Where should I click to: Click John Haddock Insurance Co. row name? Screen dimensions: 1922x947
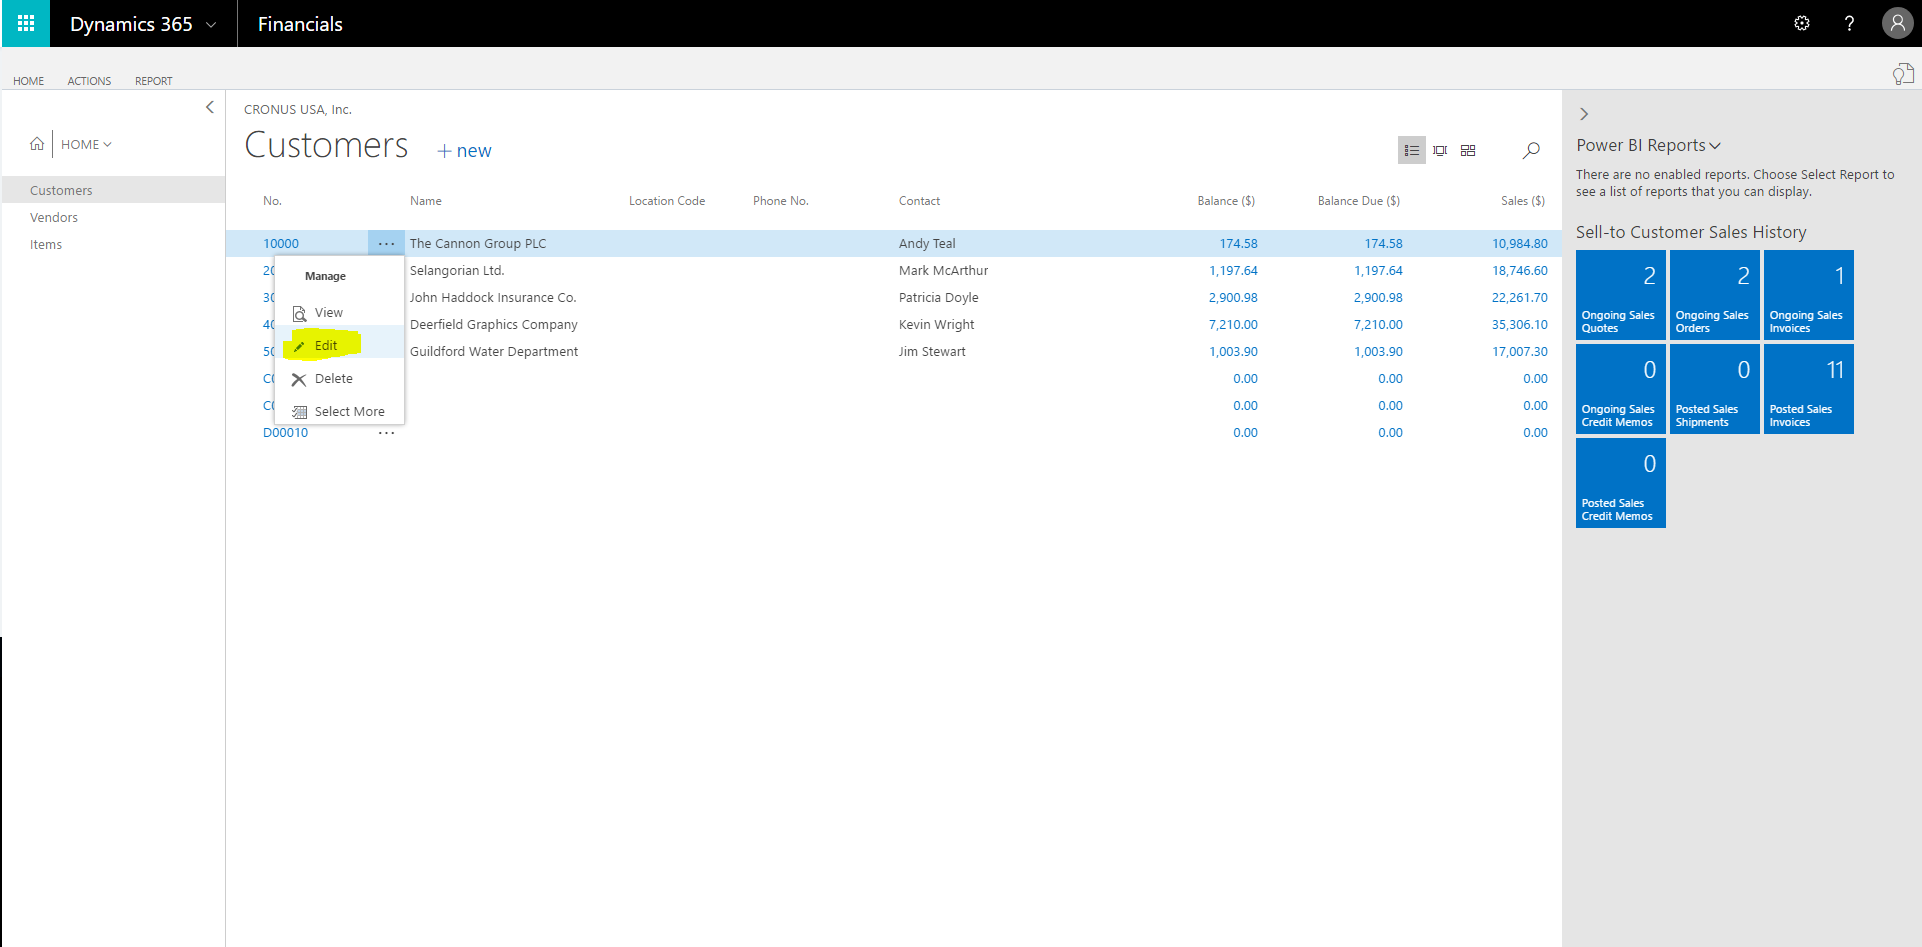pos(493,297)
